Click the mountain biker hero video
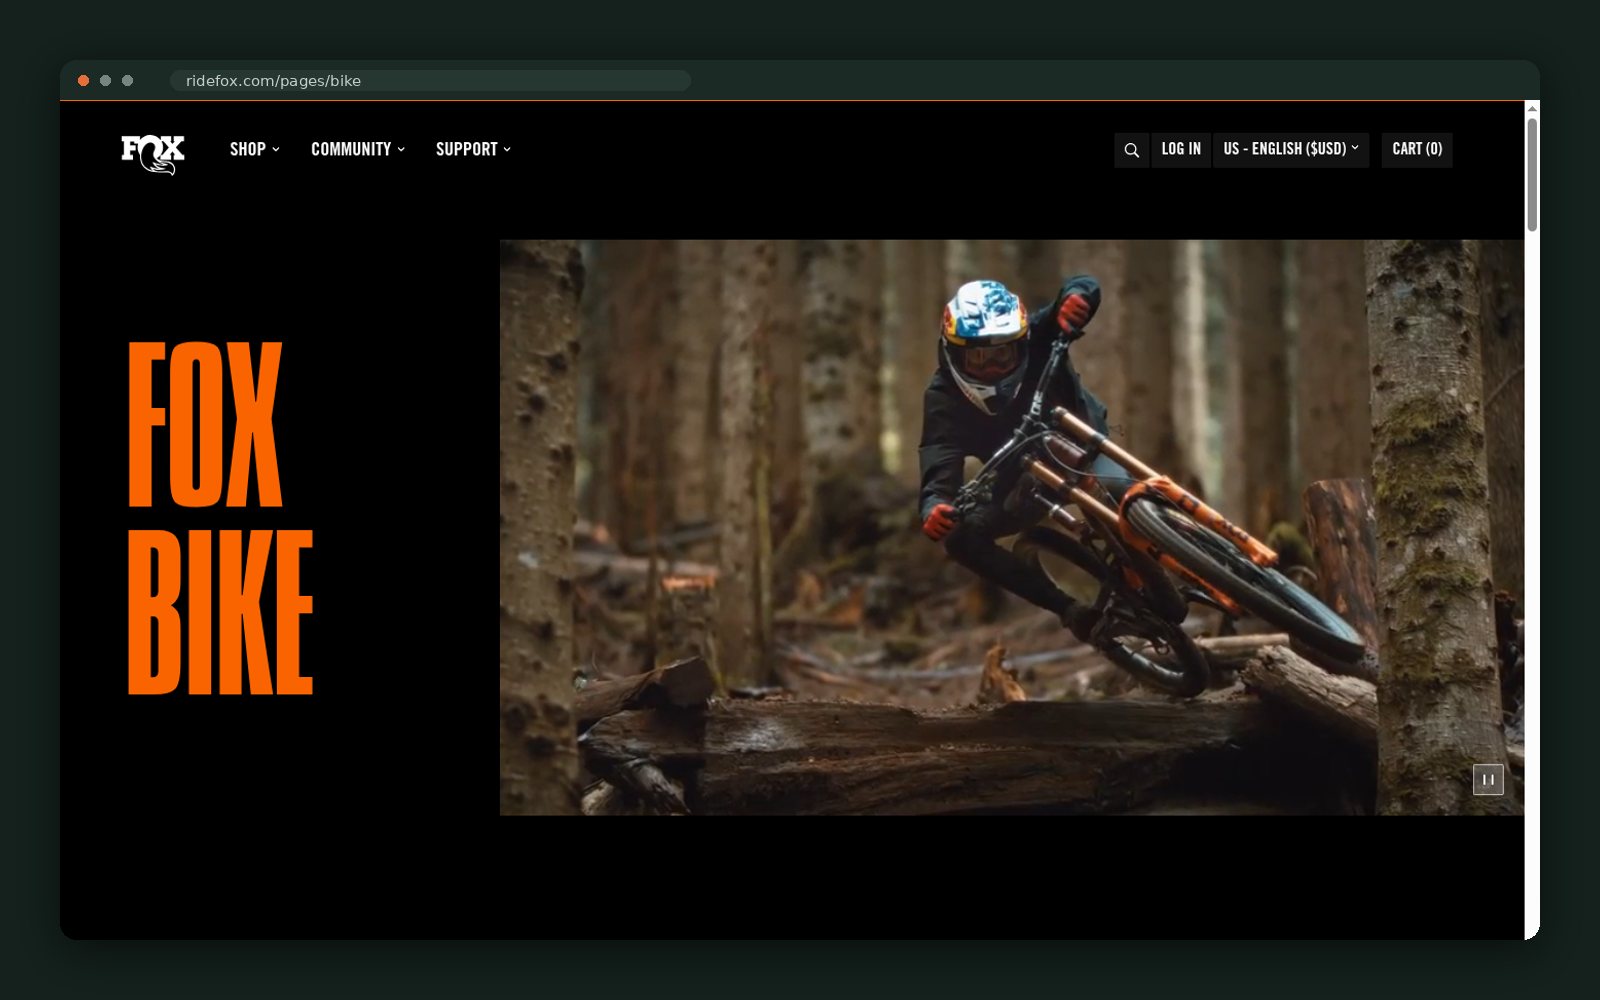 click(1012, 527)
